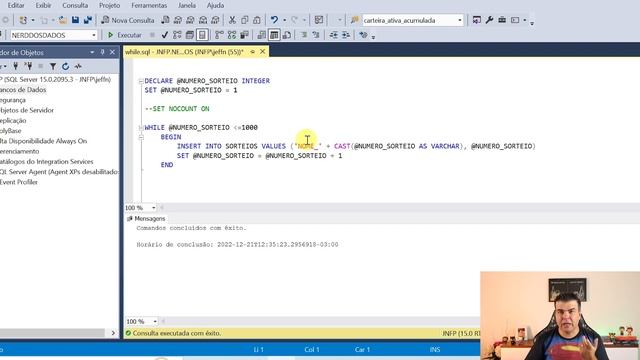Click the Refresh icon in Object Explorer
640x360 pixels.
[65, 66]
